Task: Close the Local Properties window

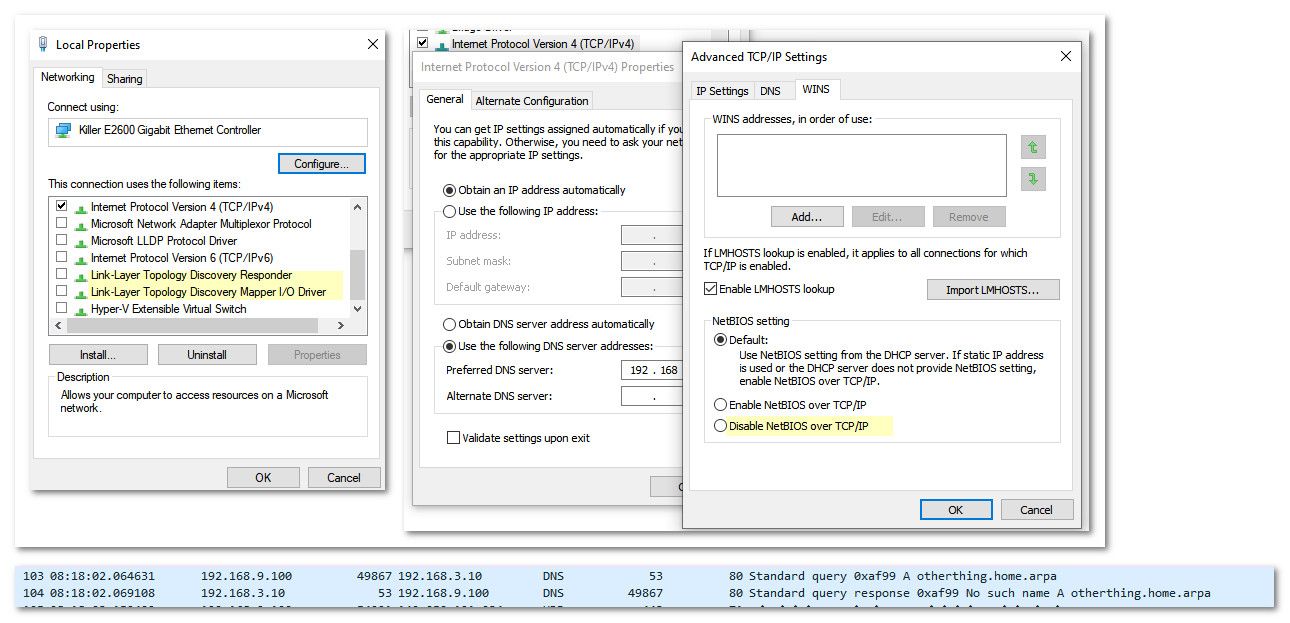Action: [372, 44]
